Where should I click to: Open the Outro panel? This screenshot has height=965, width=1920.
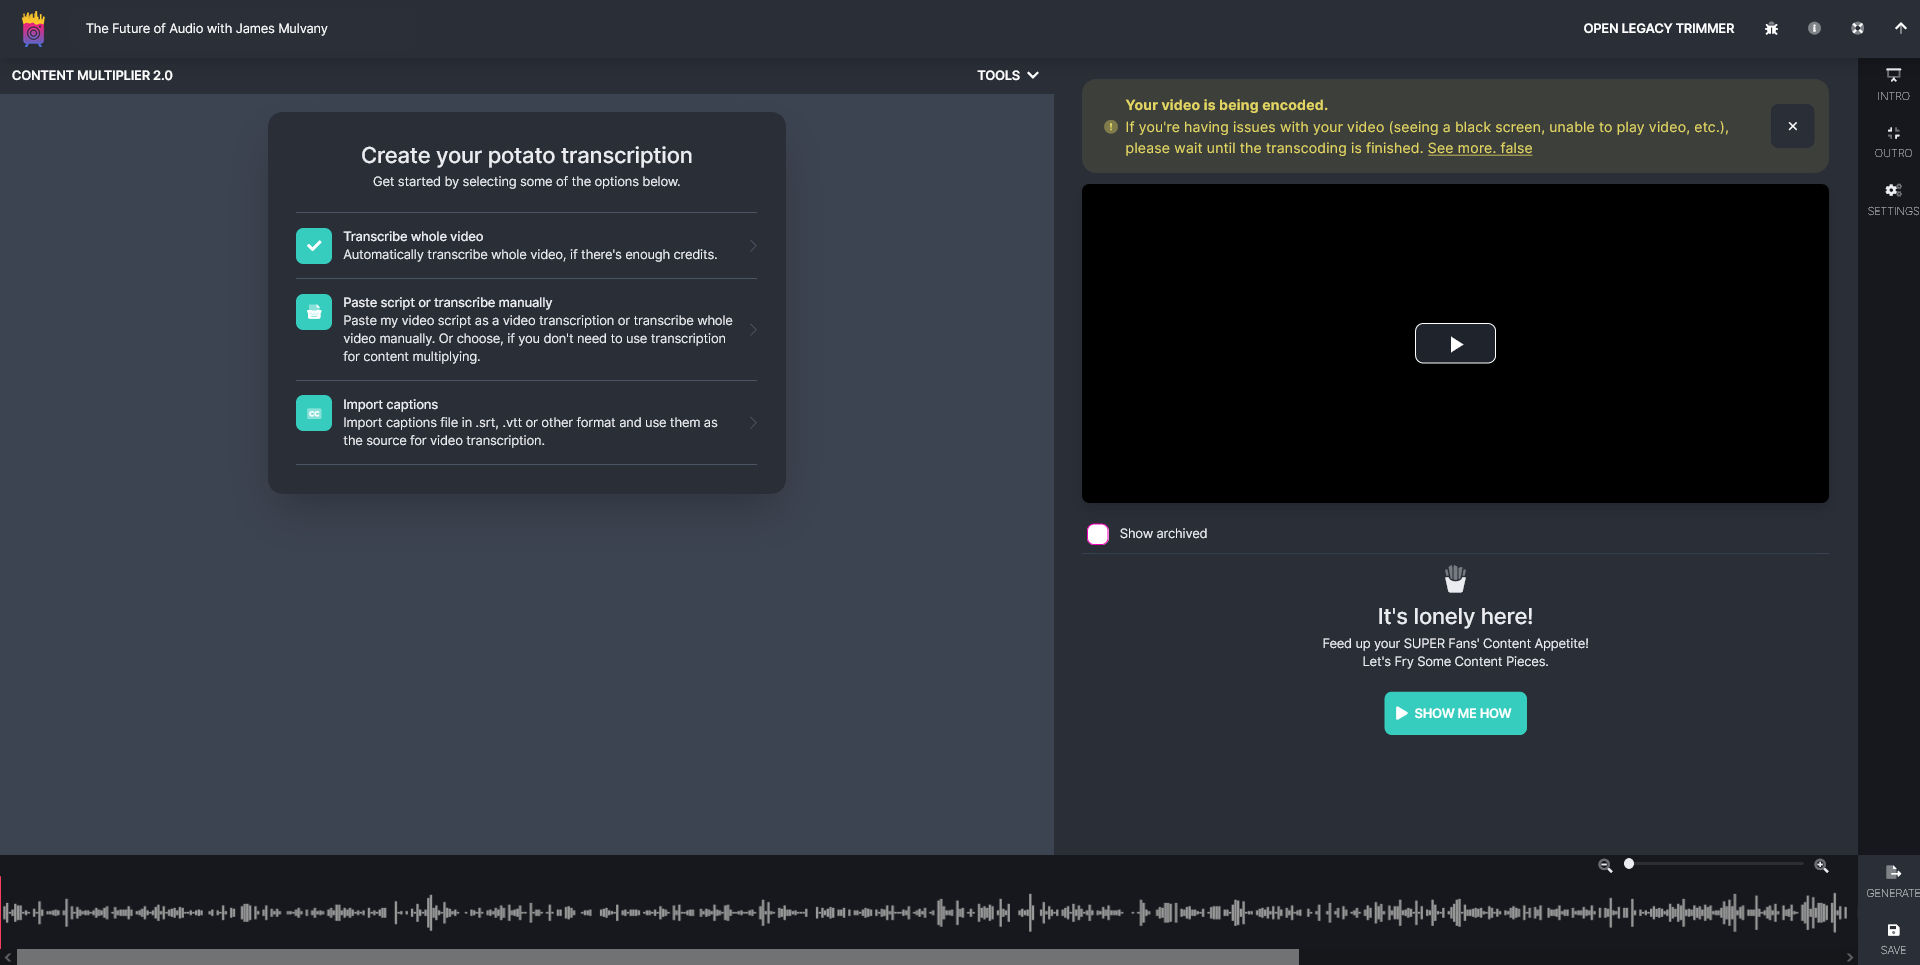(x=1892, y=141)
